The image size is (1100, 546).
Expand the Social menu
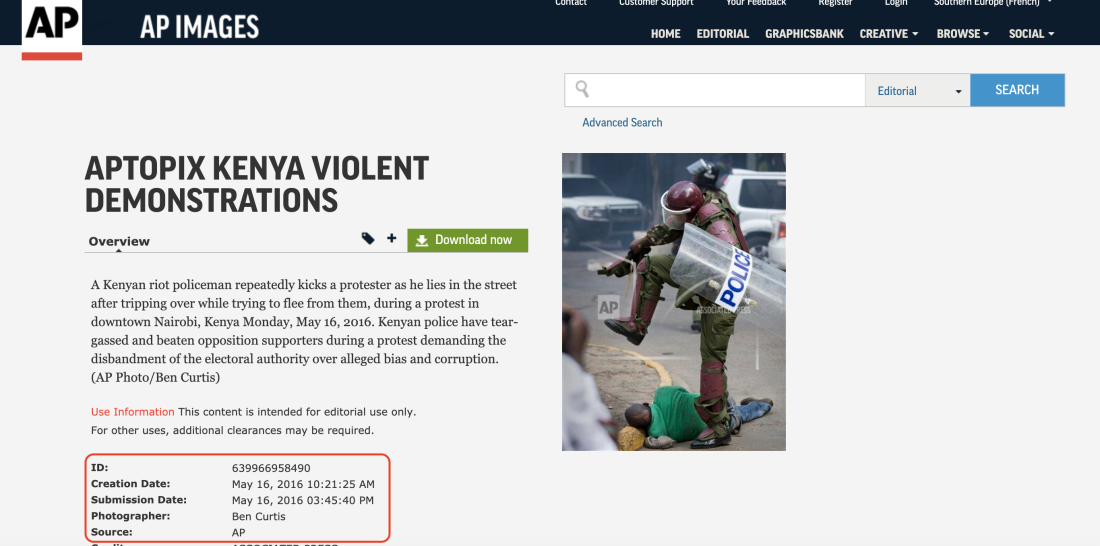(x=1031, y=34)
